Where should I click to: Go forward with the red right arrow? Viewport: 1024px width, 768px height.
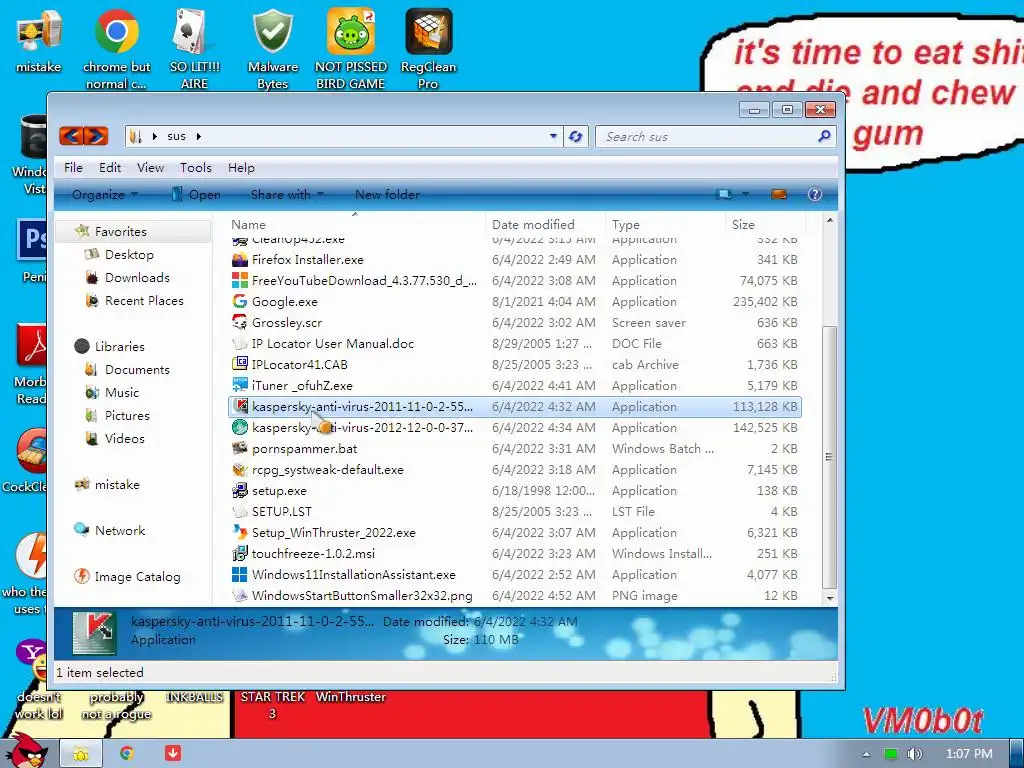point(96,136)
